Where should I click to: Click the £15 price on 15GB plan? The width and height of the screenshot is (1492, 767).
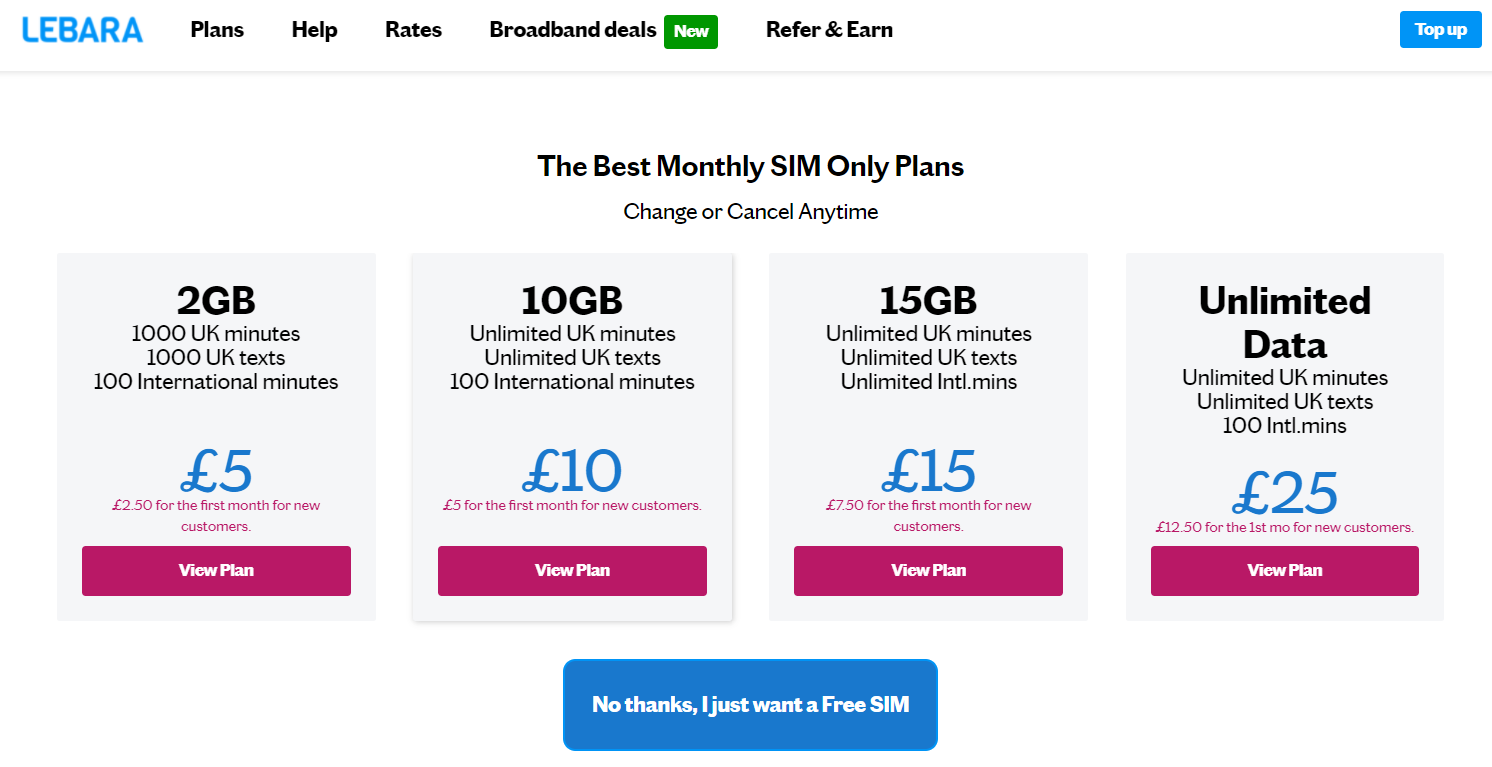(928, 470)
